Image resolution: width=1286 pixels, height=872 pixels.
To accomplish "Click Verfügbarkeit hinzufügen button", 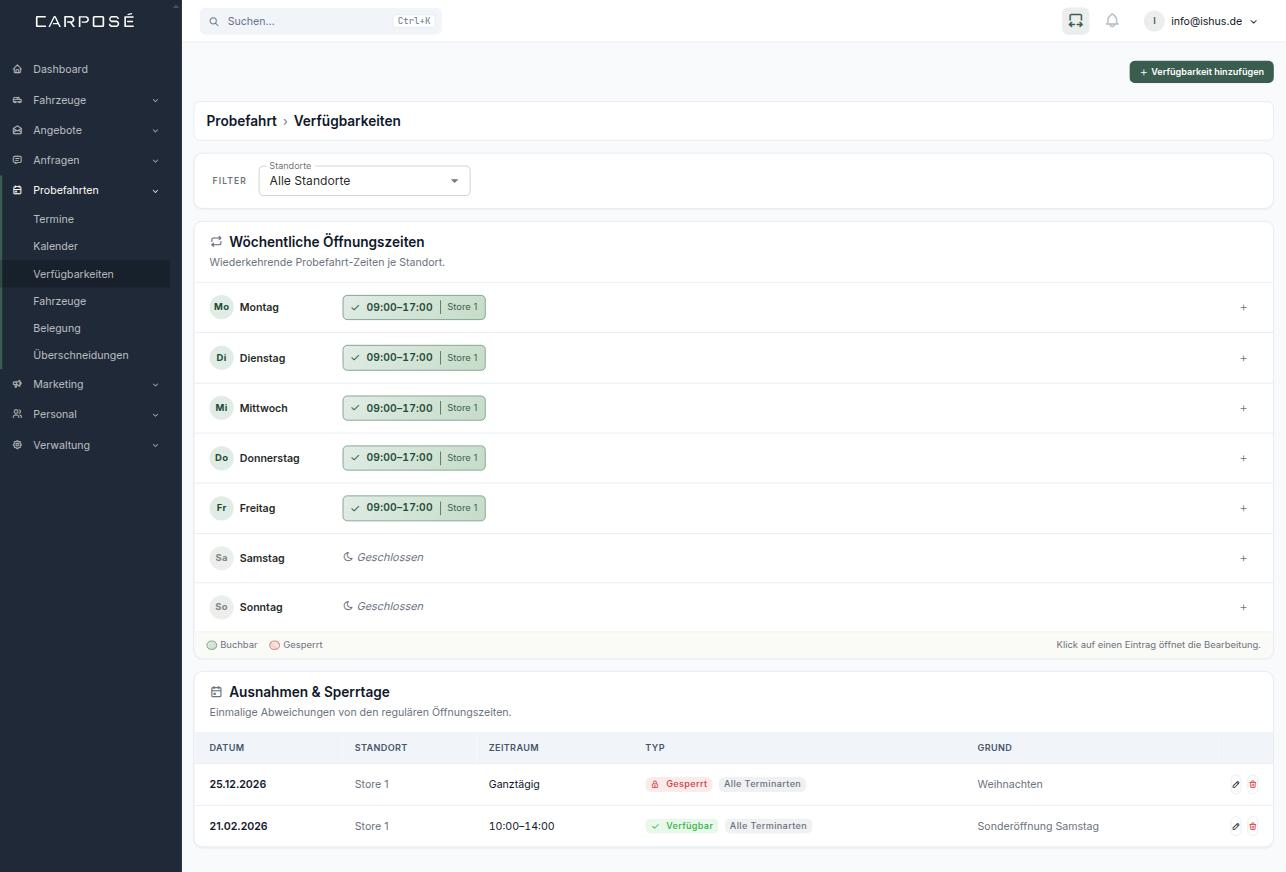I will pyautogui.click(x=1202, y=72).
